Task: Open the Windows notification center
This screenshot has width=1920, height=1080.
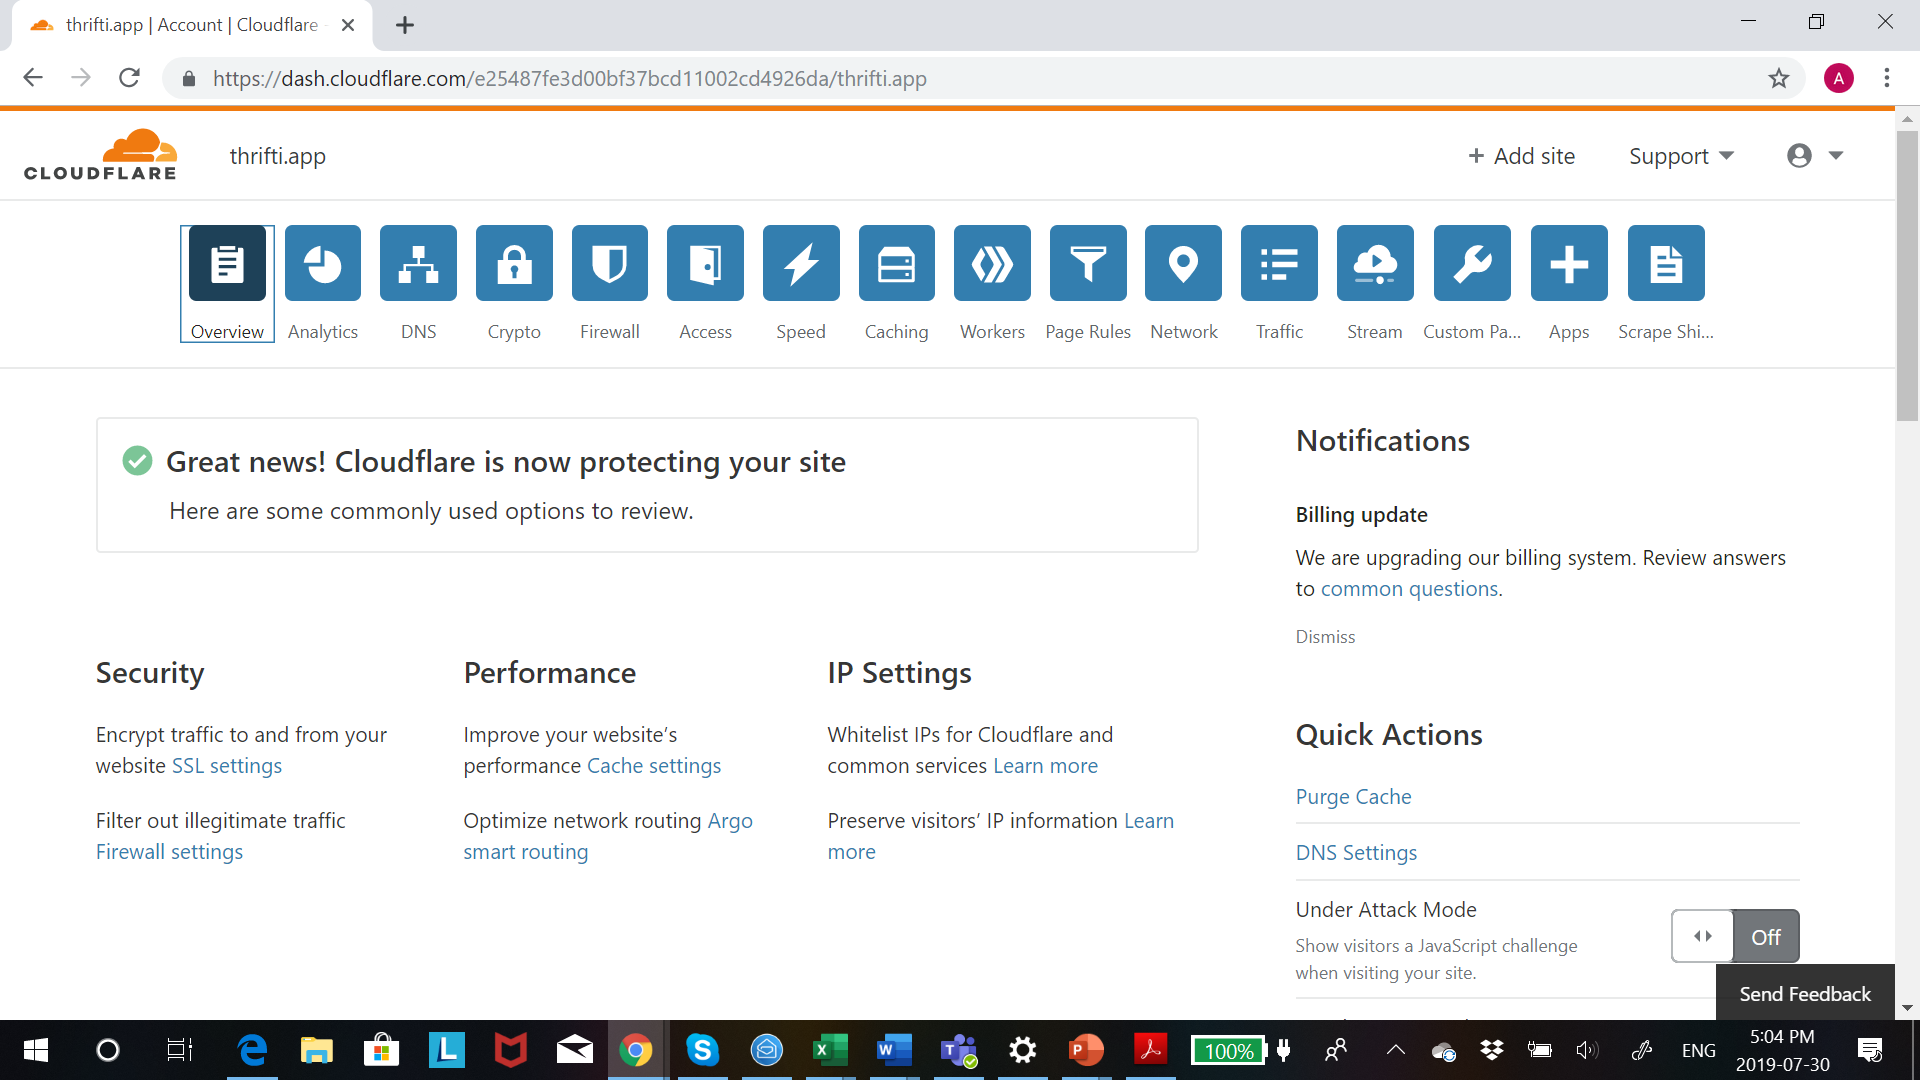Action: pyautogui.click(x=1869, y=1050)
